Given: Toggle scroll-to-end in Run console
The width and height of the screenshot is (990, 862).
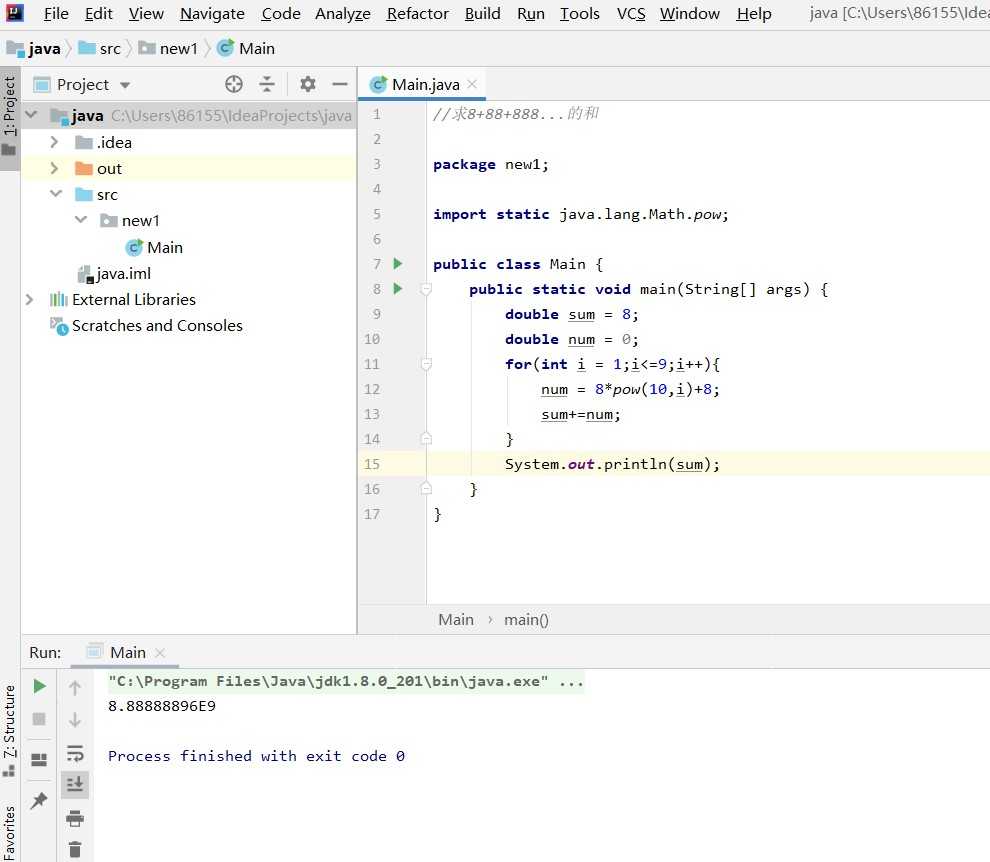Looking at the screenshot, I should tap(75, 785).
